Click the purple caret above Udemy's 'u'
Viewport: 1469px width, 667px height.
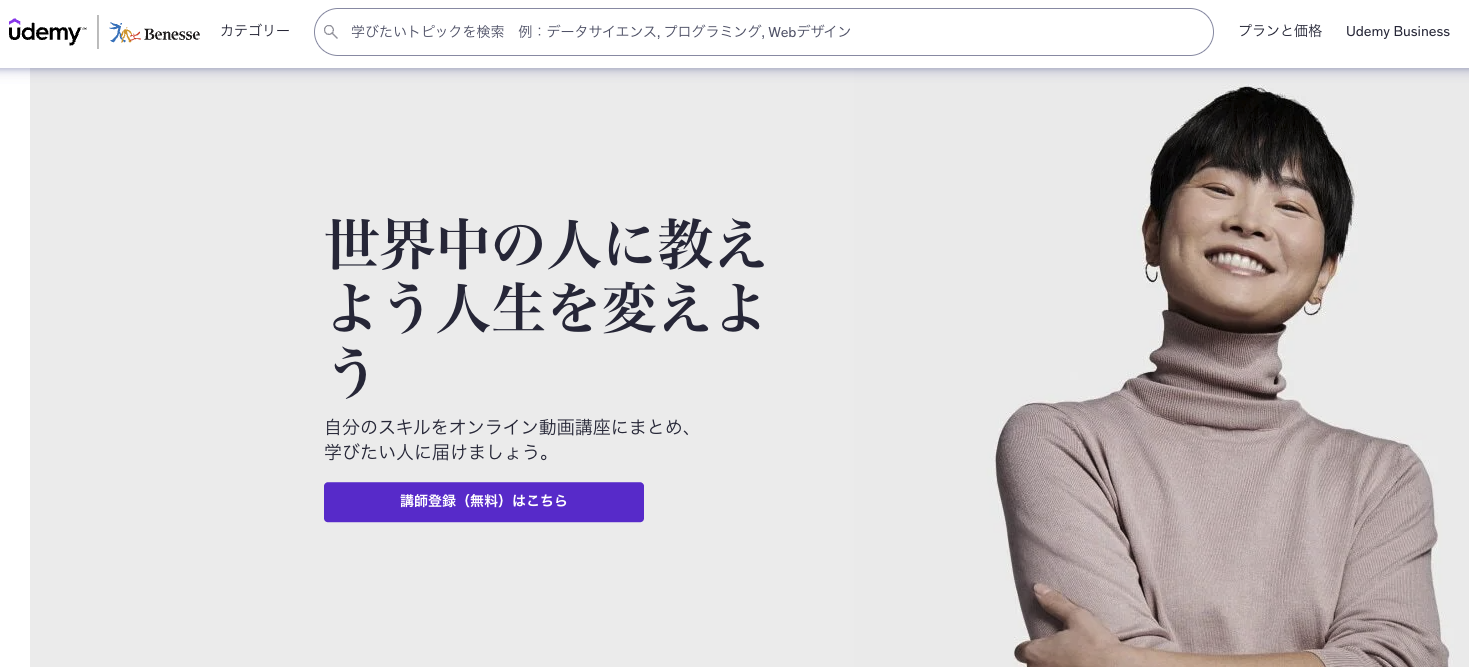click(x=15, y=22)
